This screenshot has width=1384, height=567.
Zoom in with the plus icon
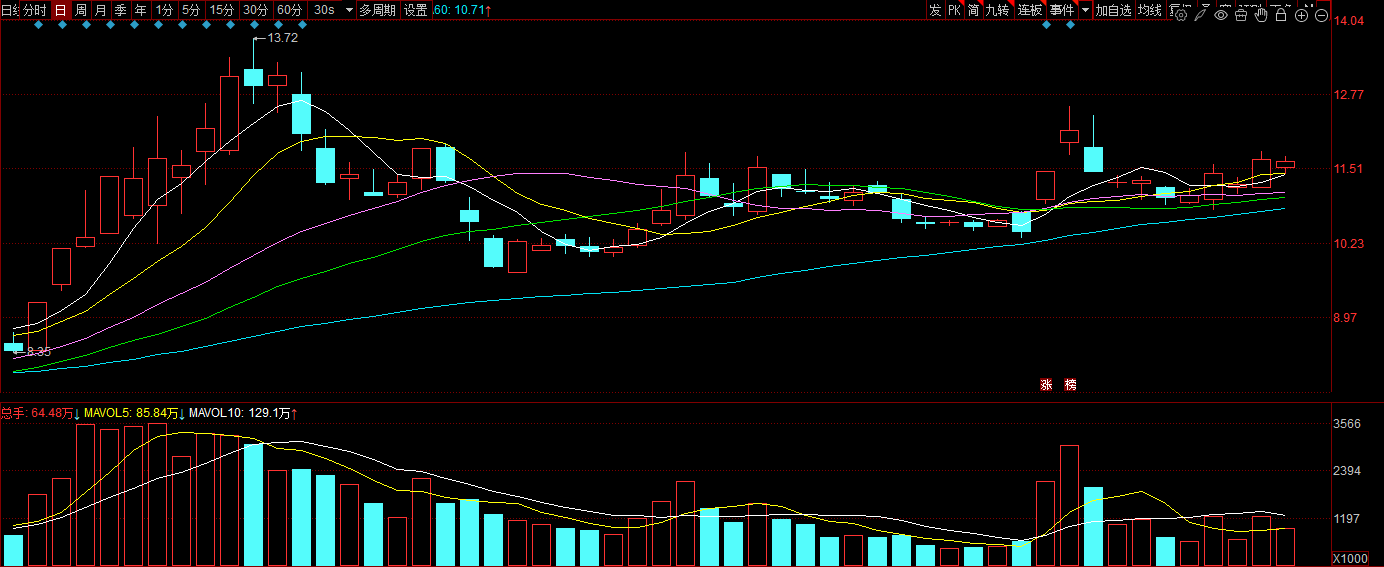point(1301,15)
